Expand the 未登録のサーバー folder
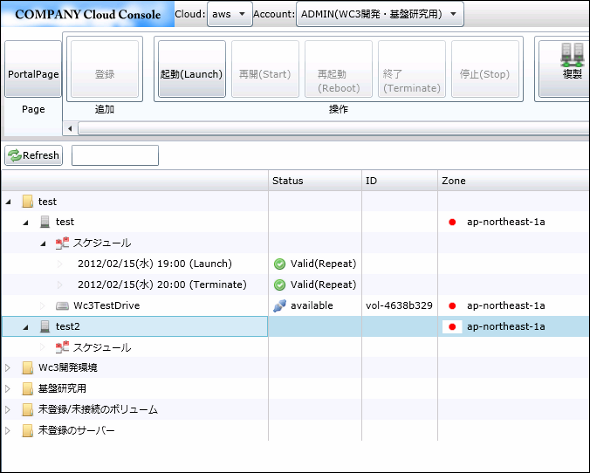 coord(8,430)
